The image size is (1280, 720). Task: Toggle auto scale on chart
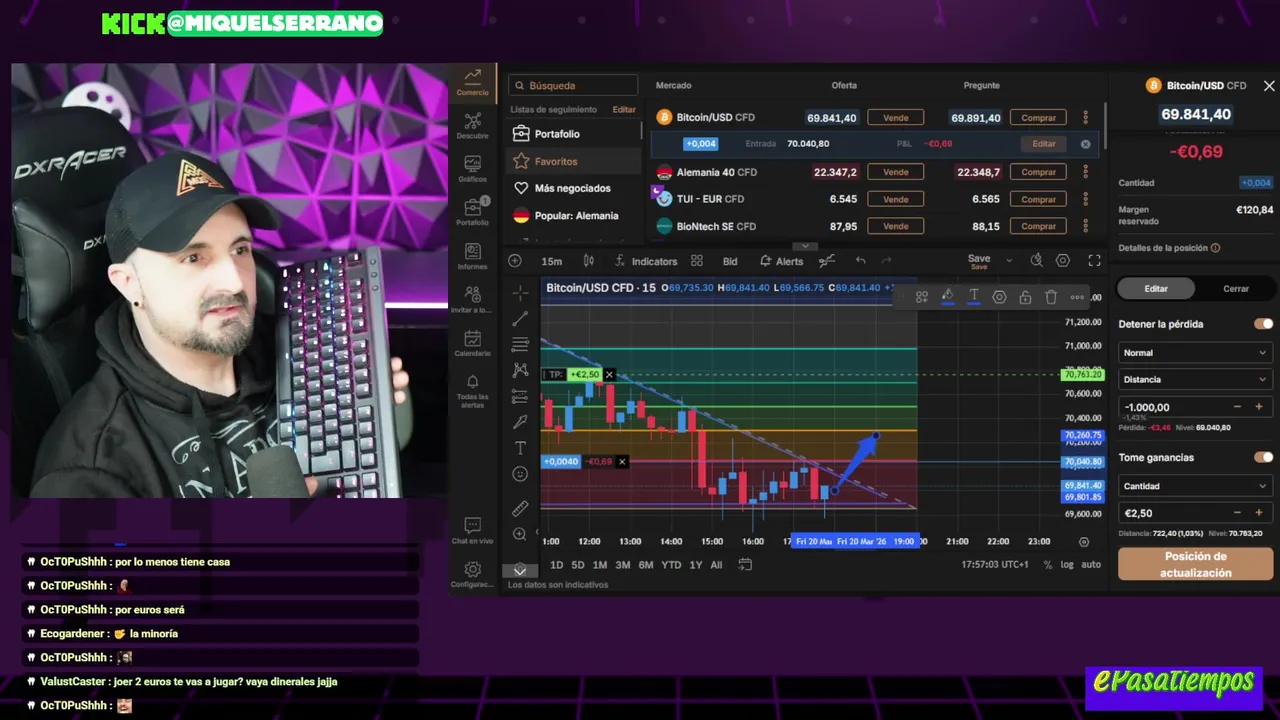[1091, 565]
